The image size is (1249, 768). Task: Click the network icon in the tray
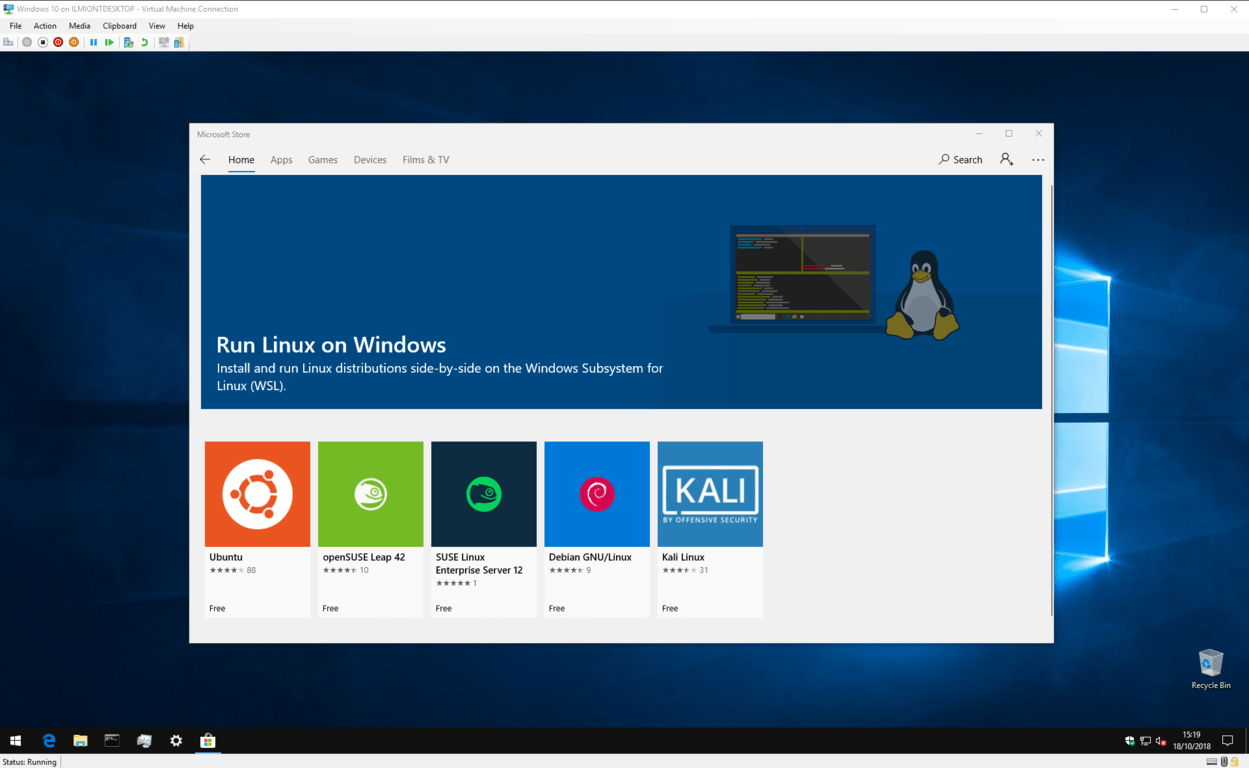click(x=1145, y=741)
